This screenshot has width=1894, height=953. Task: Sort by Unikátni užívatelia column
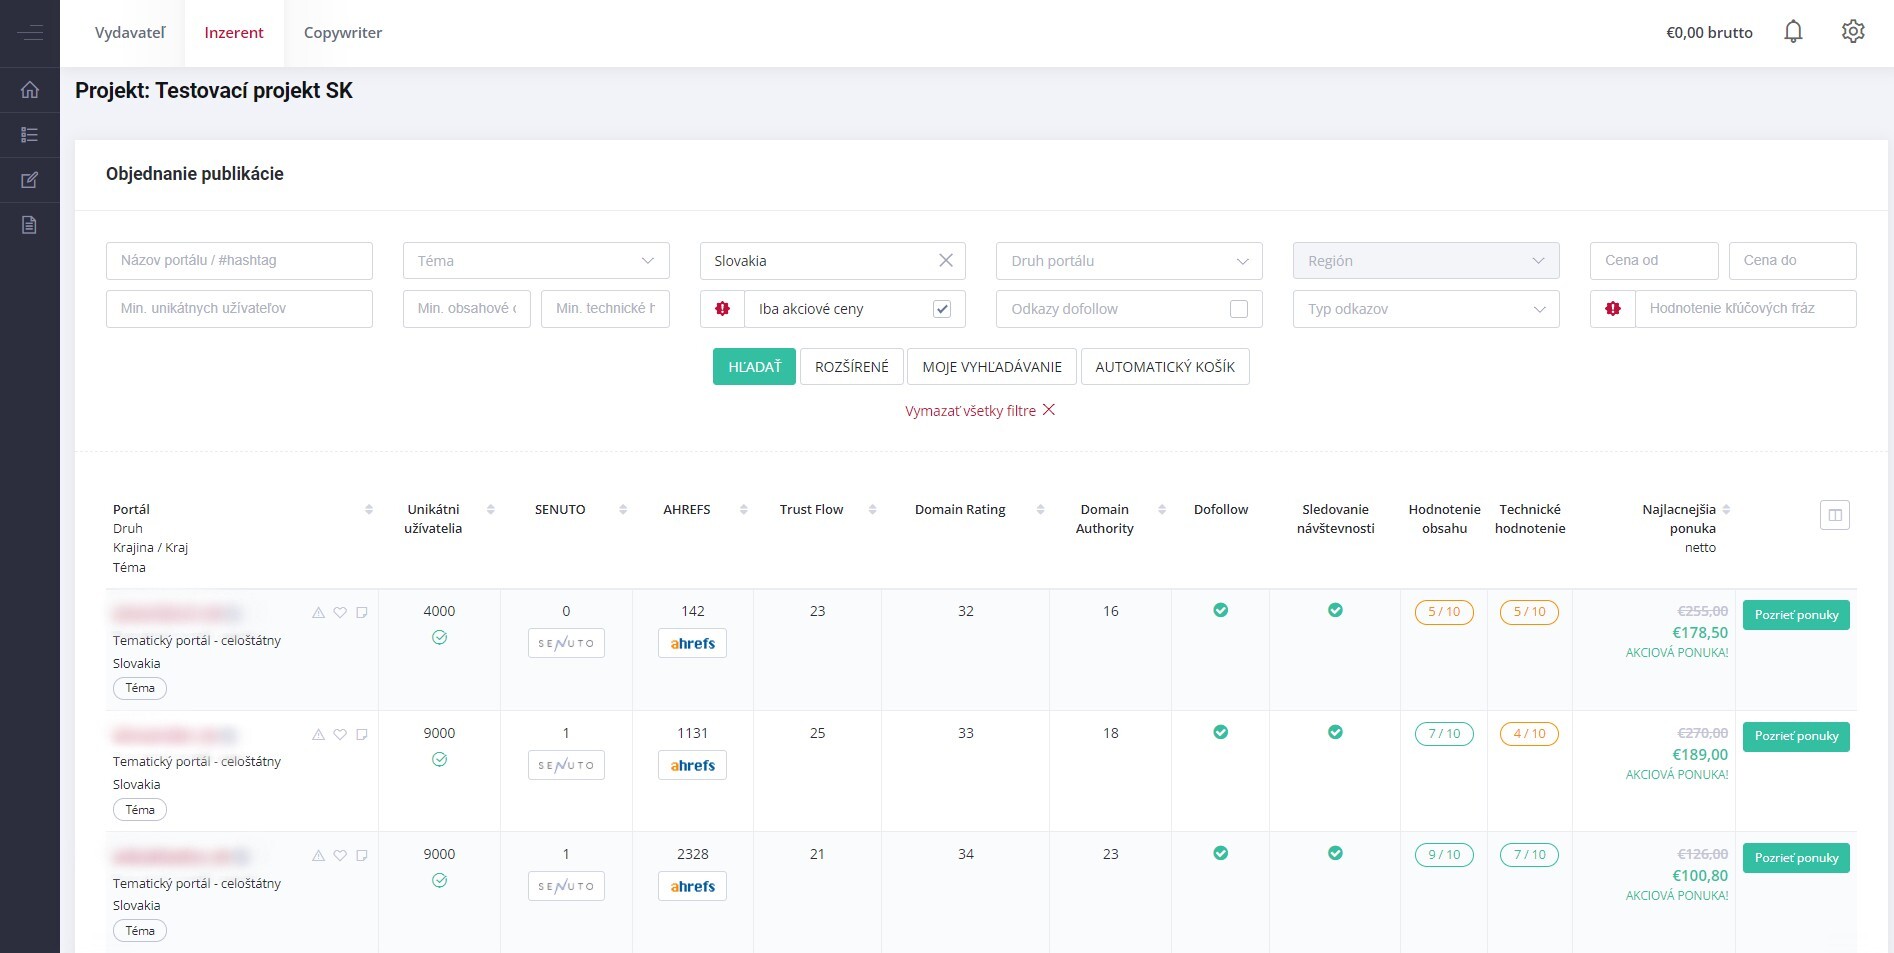pyautogui.click(x=490, y=509)
